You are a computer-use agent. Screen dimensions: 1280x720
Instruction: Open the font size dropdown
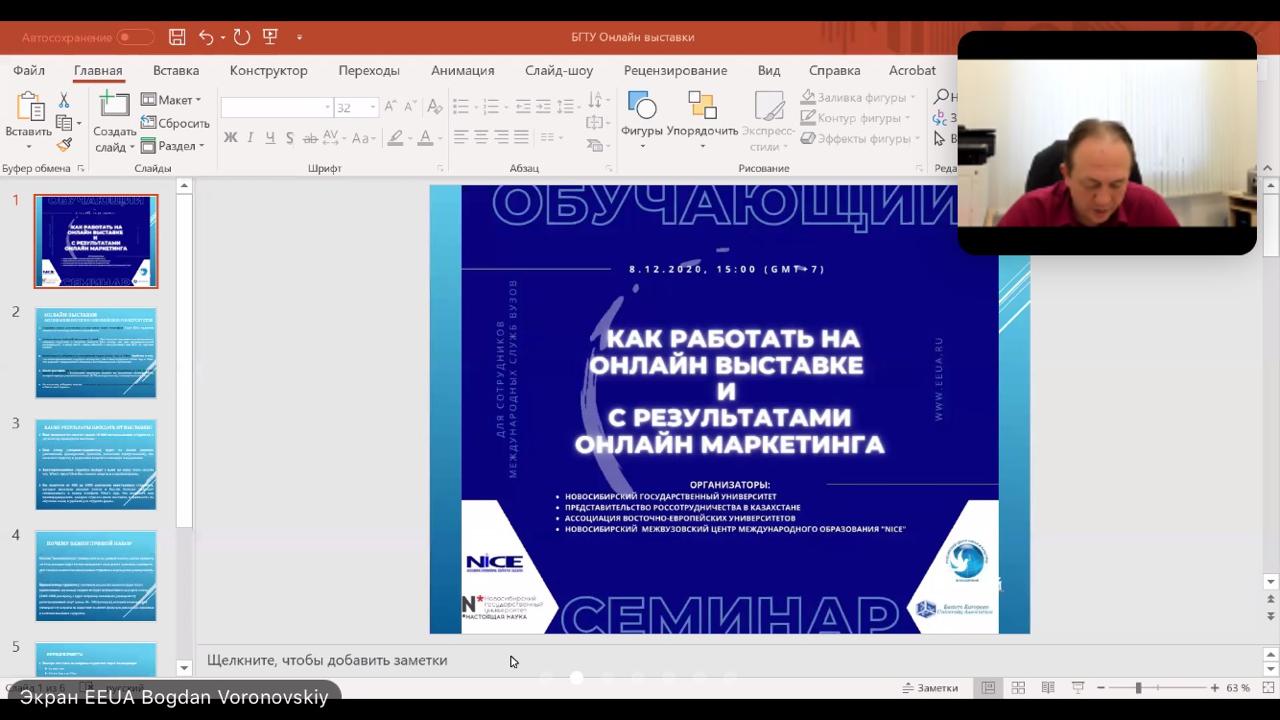click(x=373, y=107)
